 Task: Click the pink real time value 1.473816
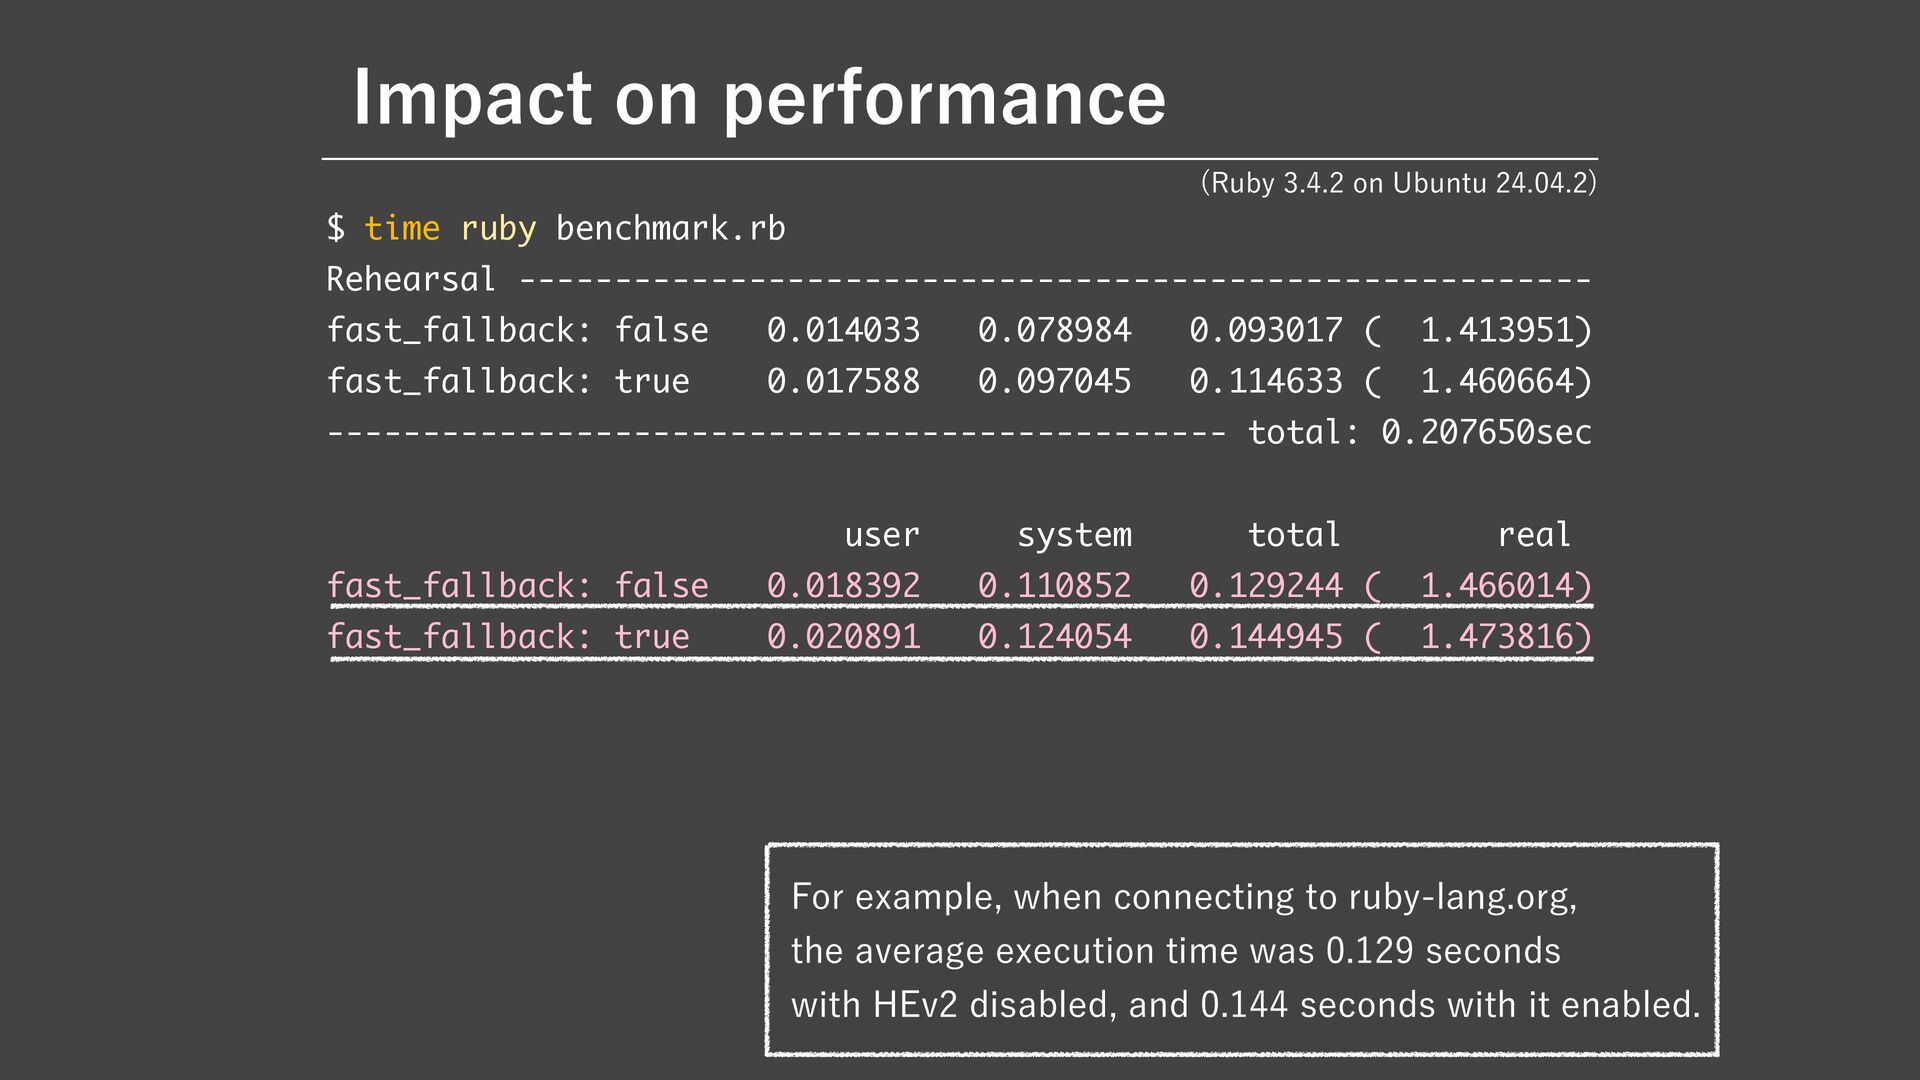[x=1506, y=636]
